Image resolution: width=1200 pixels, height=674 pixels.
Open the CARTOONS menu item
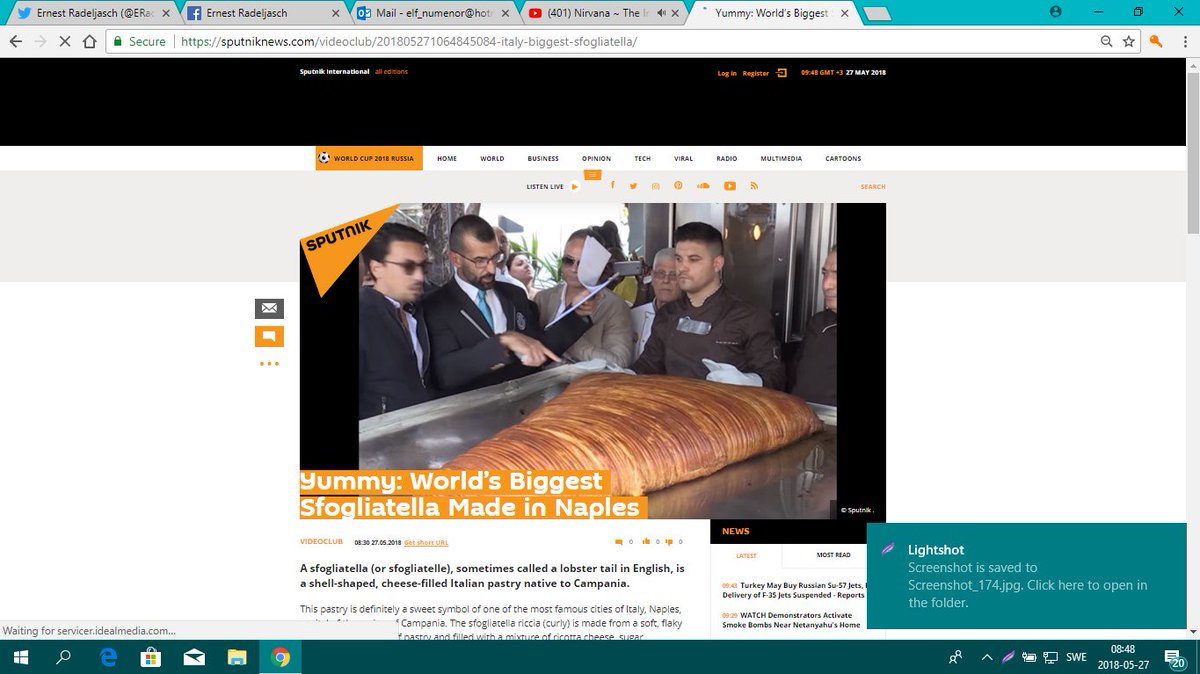(x=843, y=158)
